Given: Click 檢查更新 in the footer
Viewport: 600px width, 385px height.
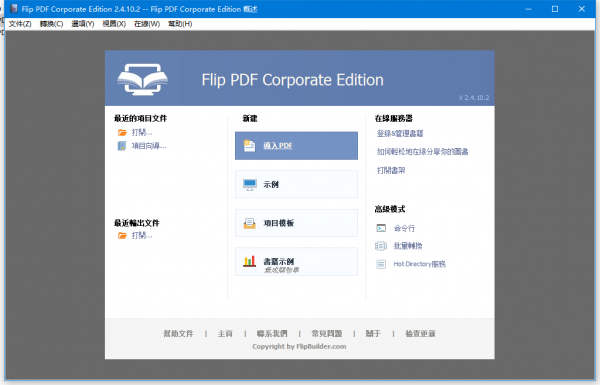Looking at the screenshot, I should 420,334.
